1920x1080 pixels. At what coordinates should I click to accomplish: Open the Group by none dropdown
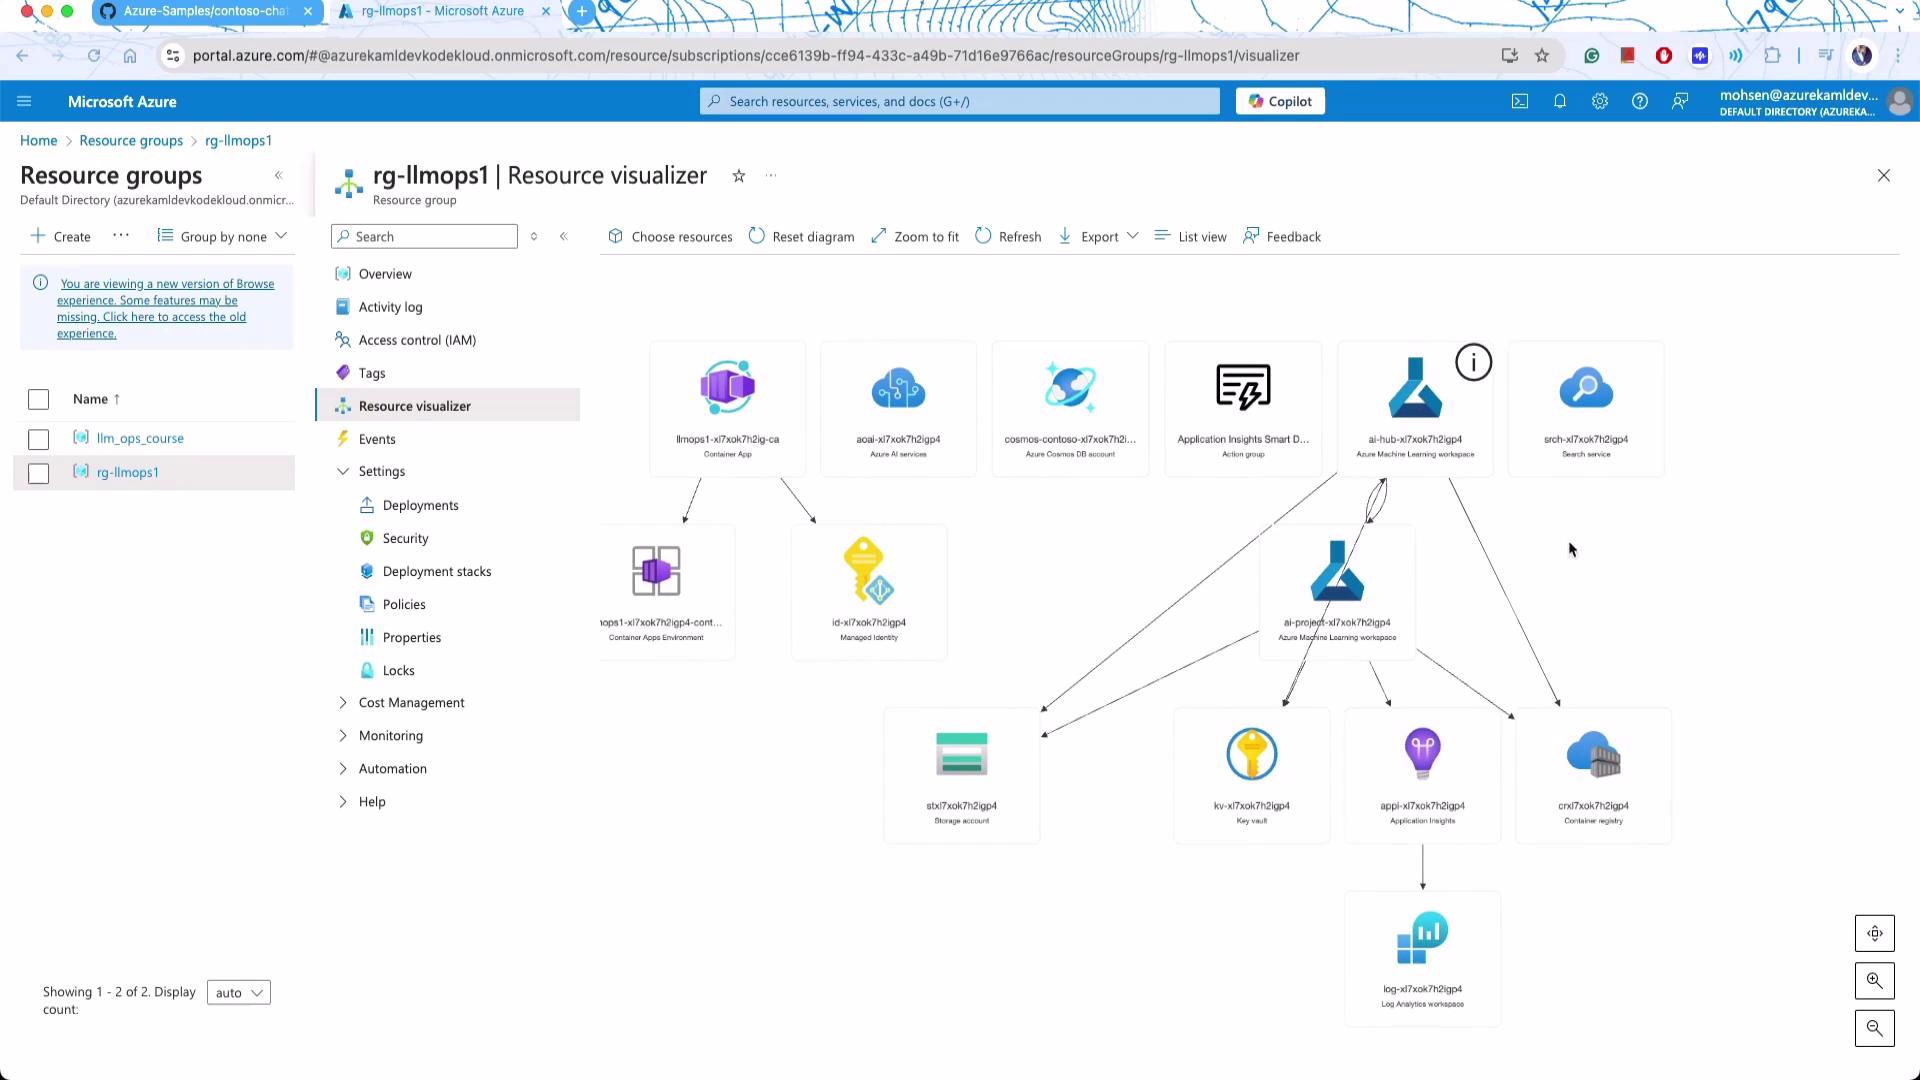pyautogui.click(x=223, y=237)
